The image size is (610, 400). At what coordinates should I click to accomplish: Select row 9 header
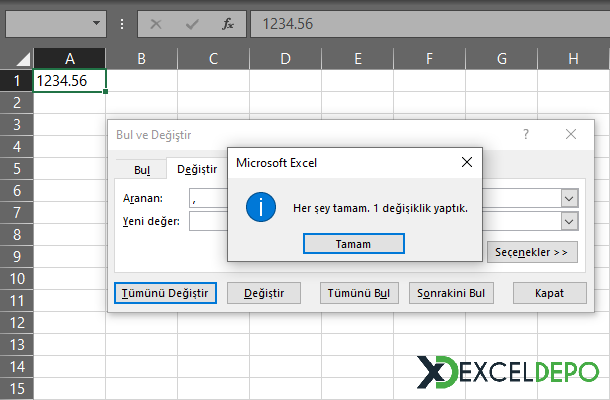[17, 257]
